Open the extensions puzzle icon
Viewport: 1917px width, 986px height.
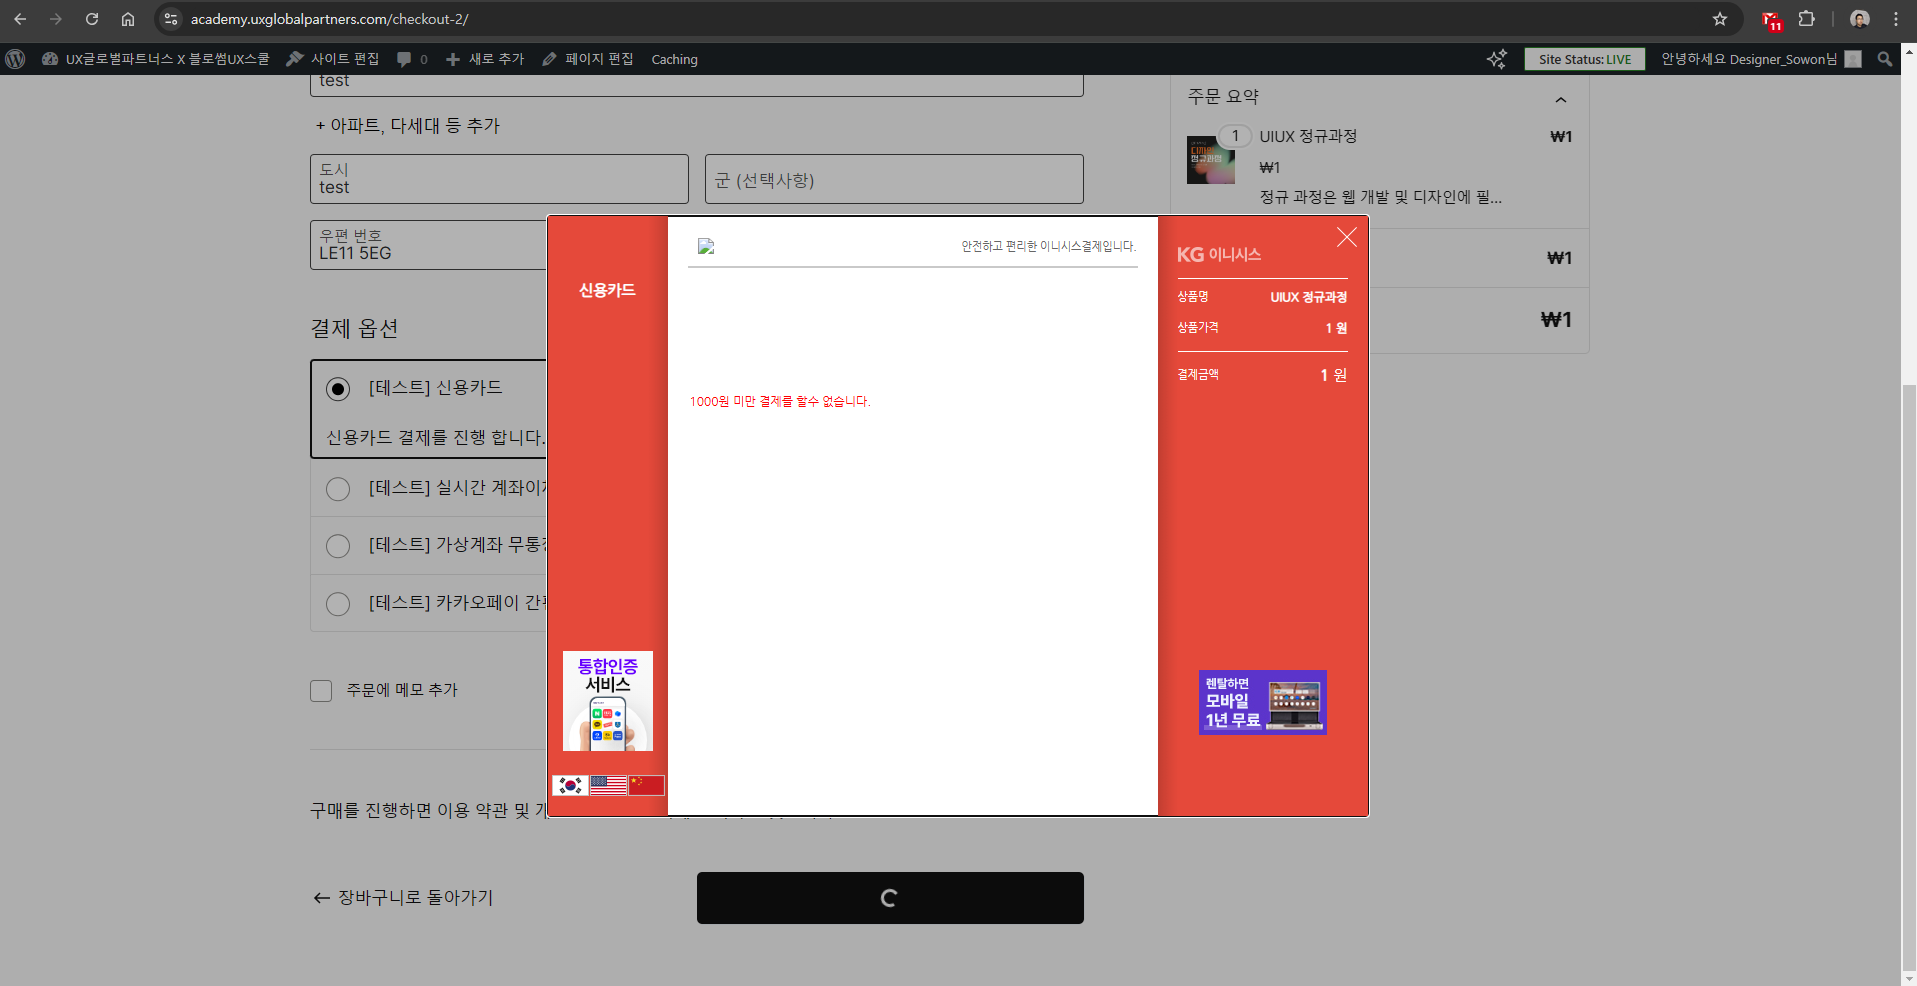coord(1807,19)
